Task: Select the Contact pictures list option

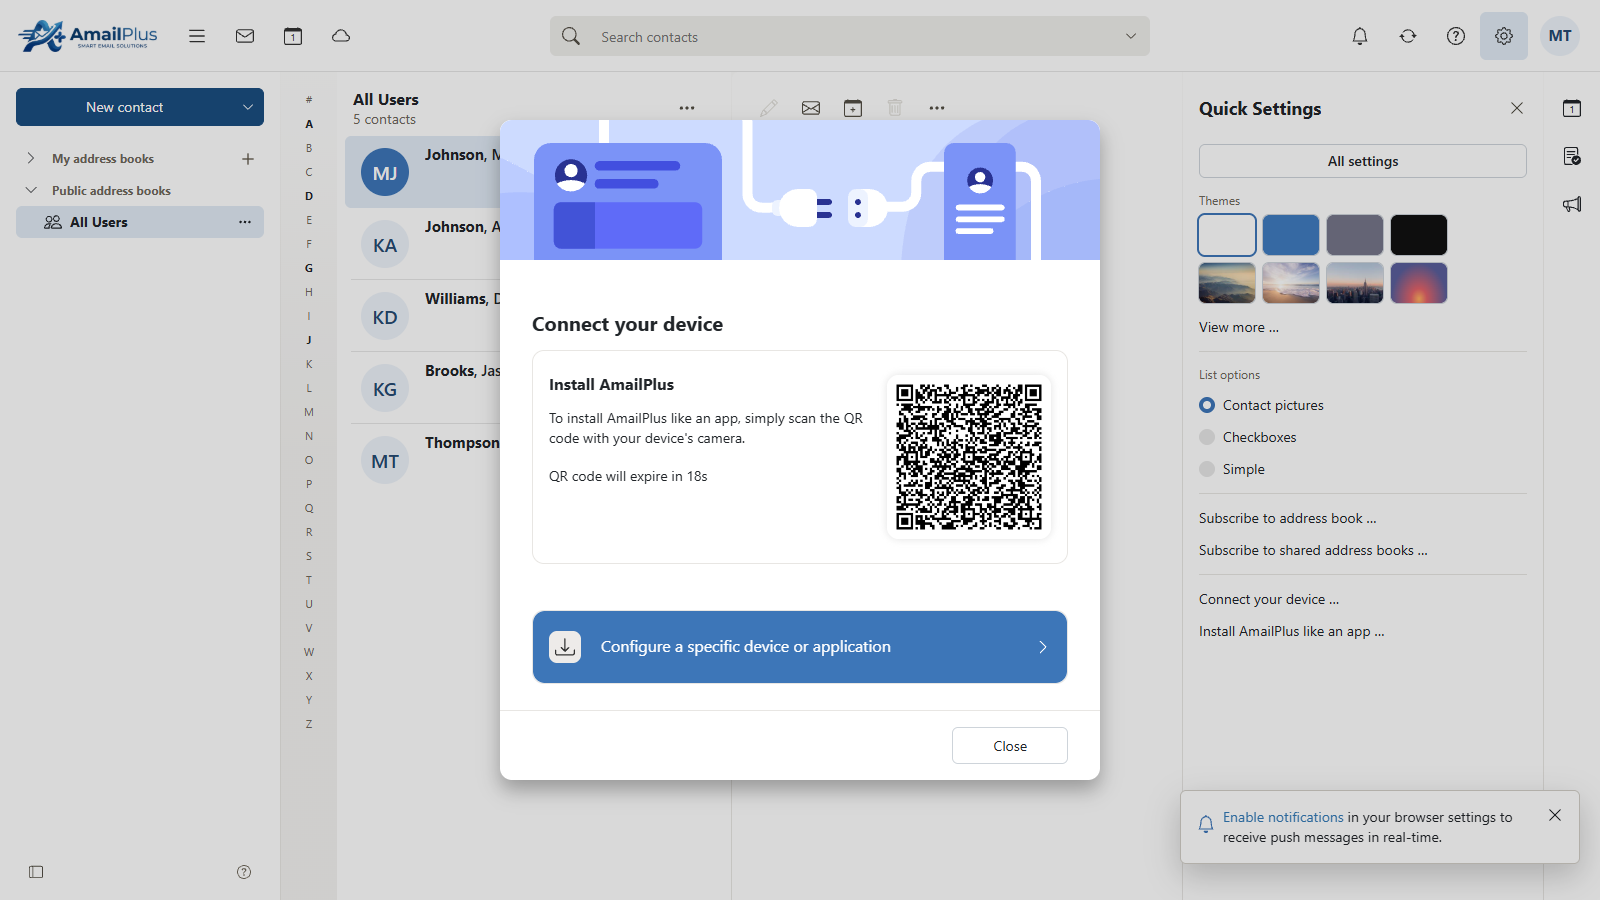Action: [1261, 405]
